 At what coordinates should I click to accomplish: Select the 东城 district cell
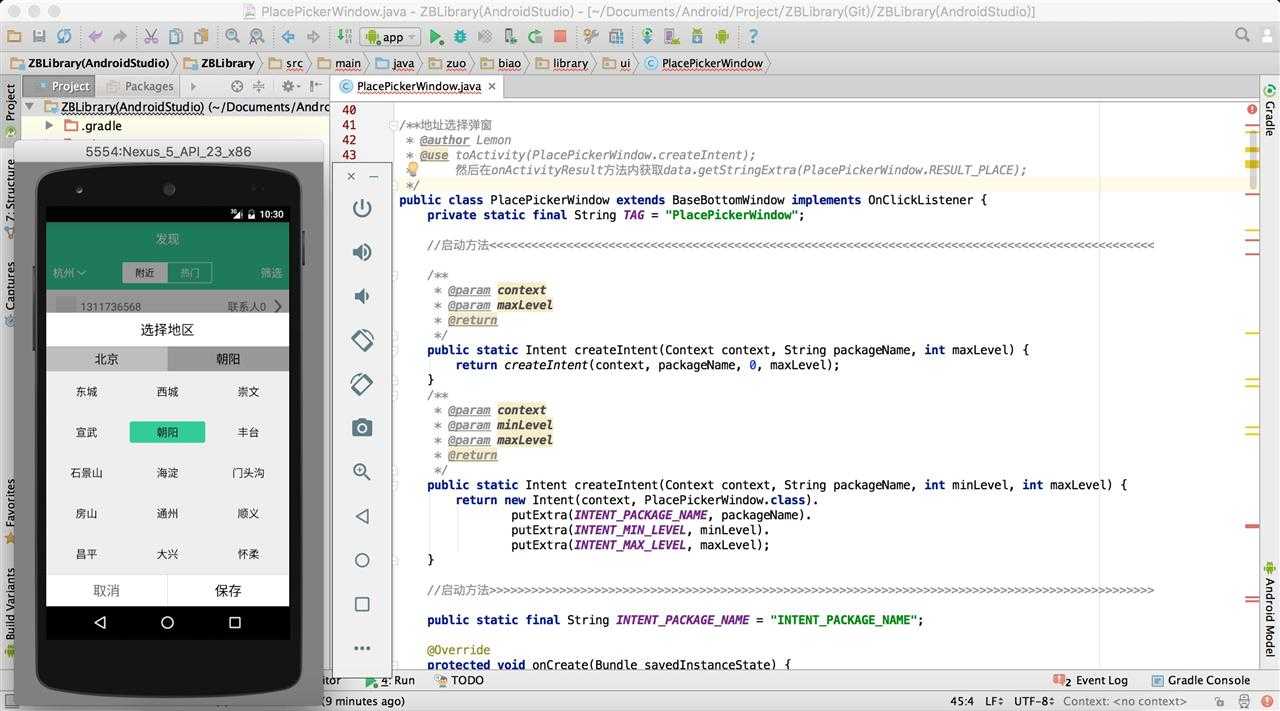click(87, 392)
